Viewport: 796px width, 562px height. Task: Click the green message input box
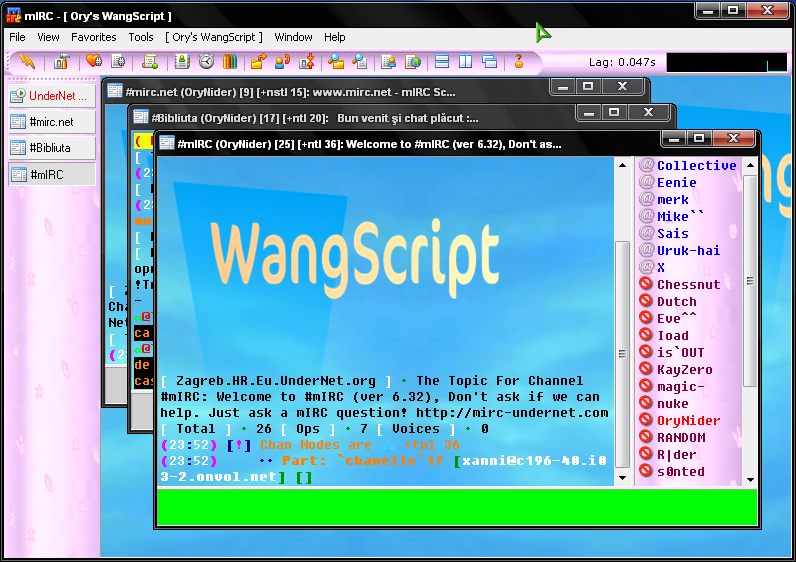coord(456,506)
